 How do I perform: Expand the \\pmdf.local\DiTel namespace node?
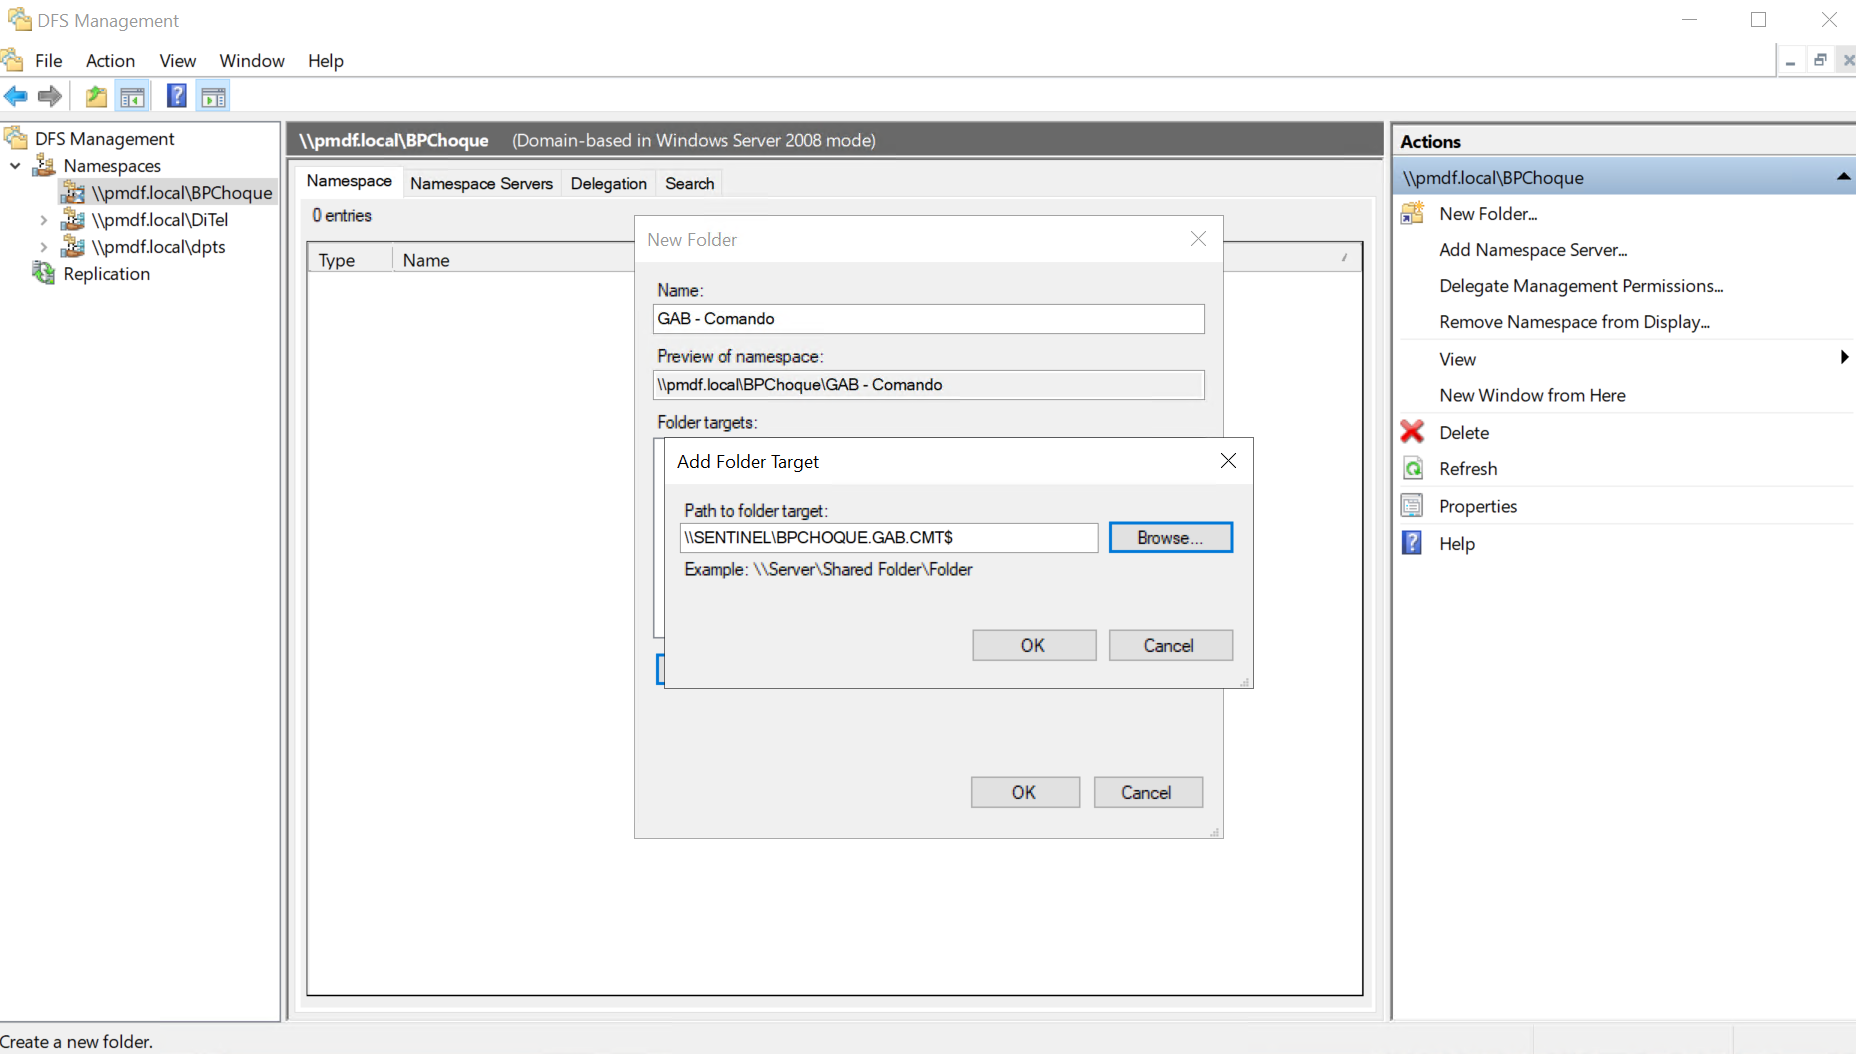[x=43, y=220]
